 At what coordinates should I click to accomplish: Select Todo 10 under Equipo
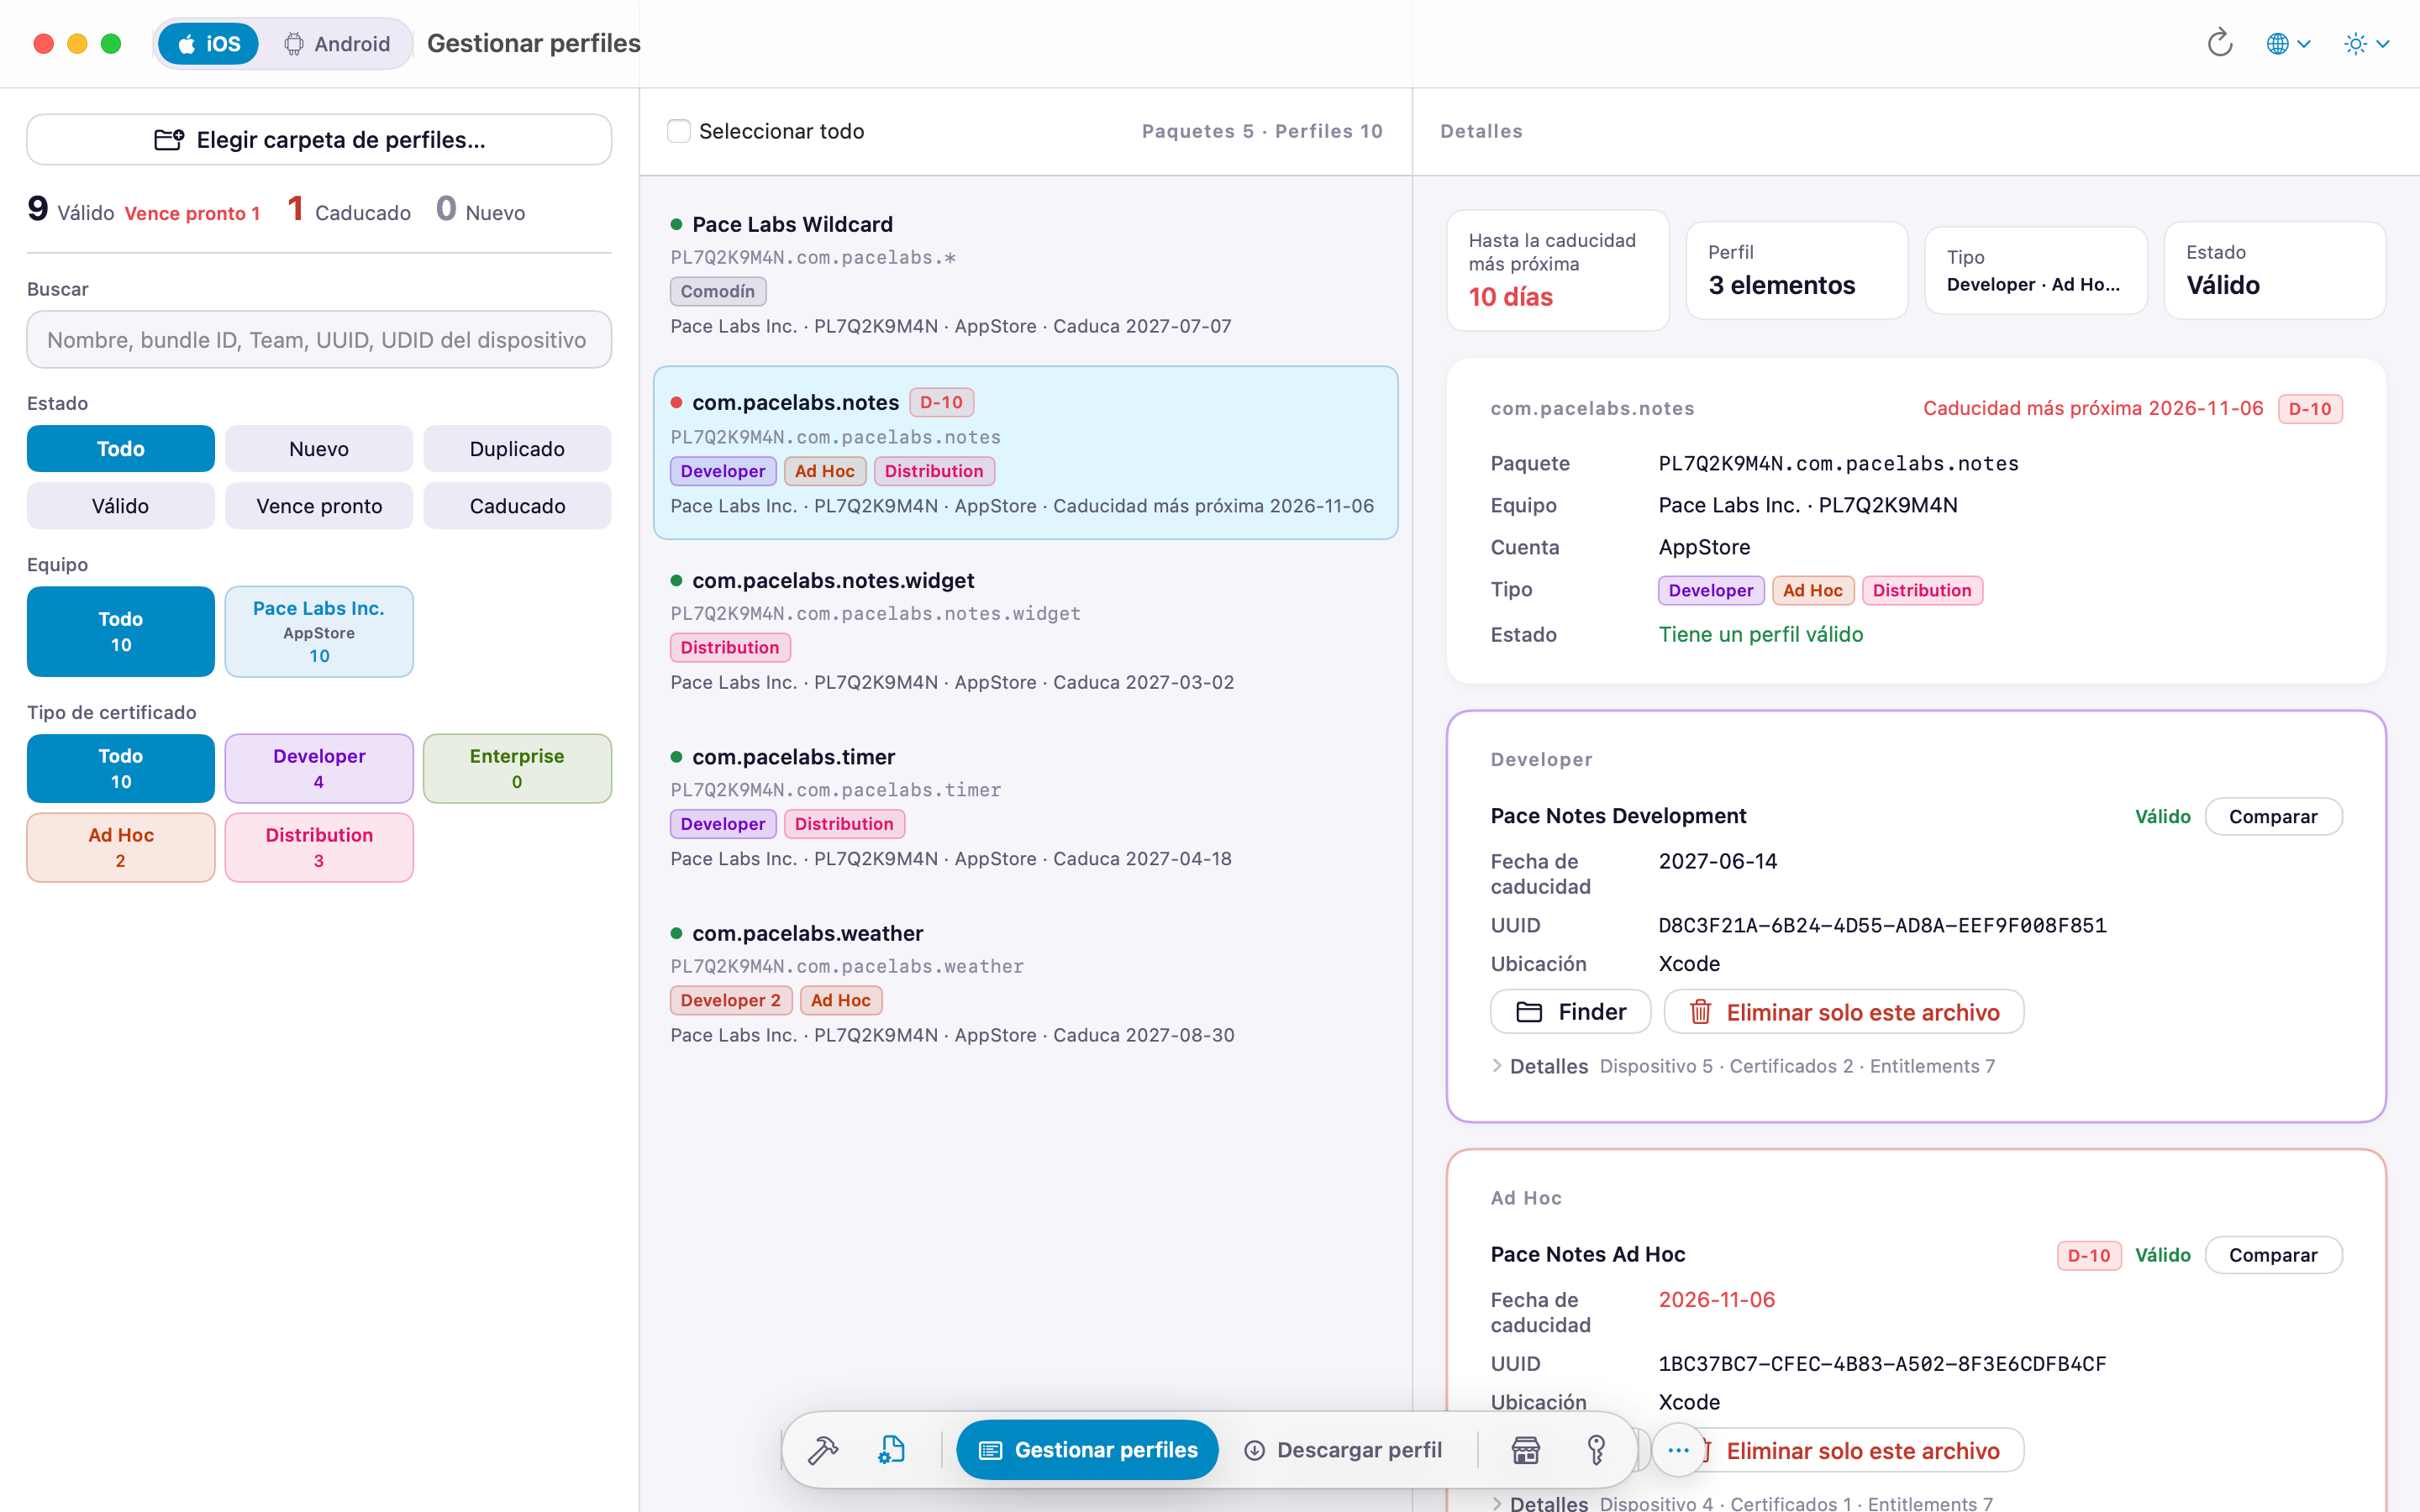click(121, 632)
